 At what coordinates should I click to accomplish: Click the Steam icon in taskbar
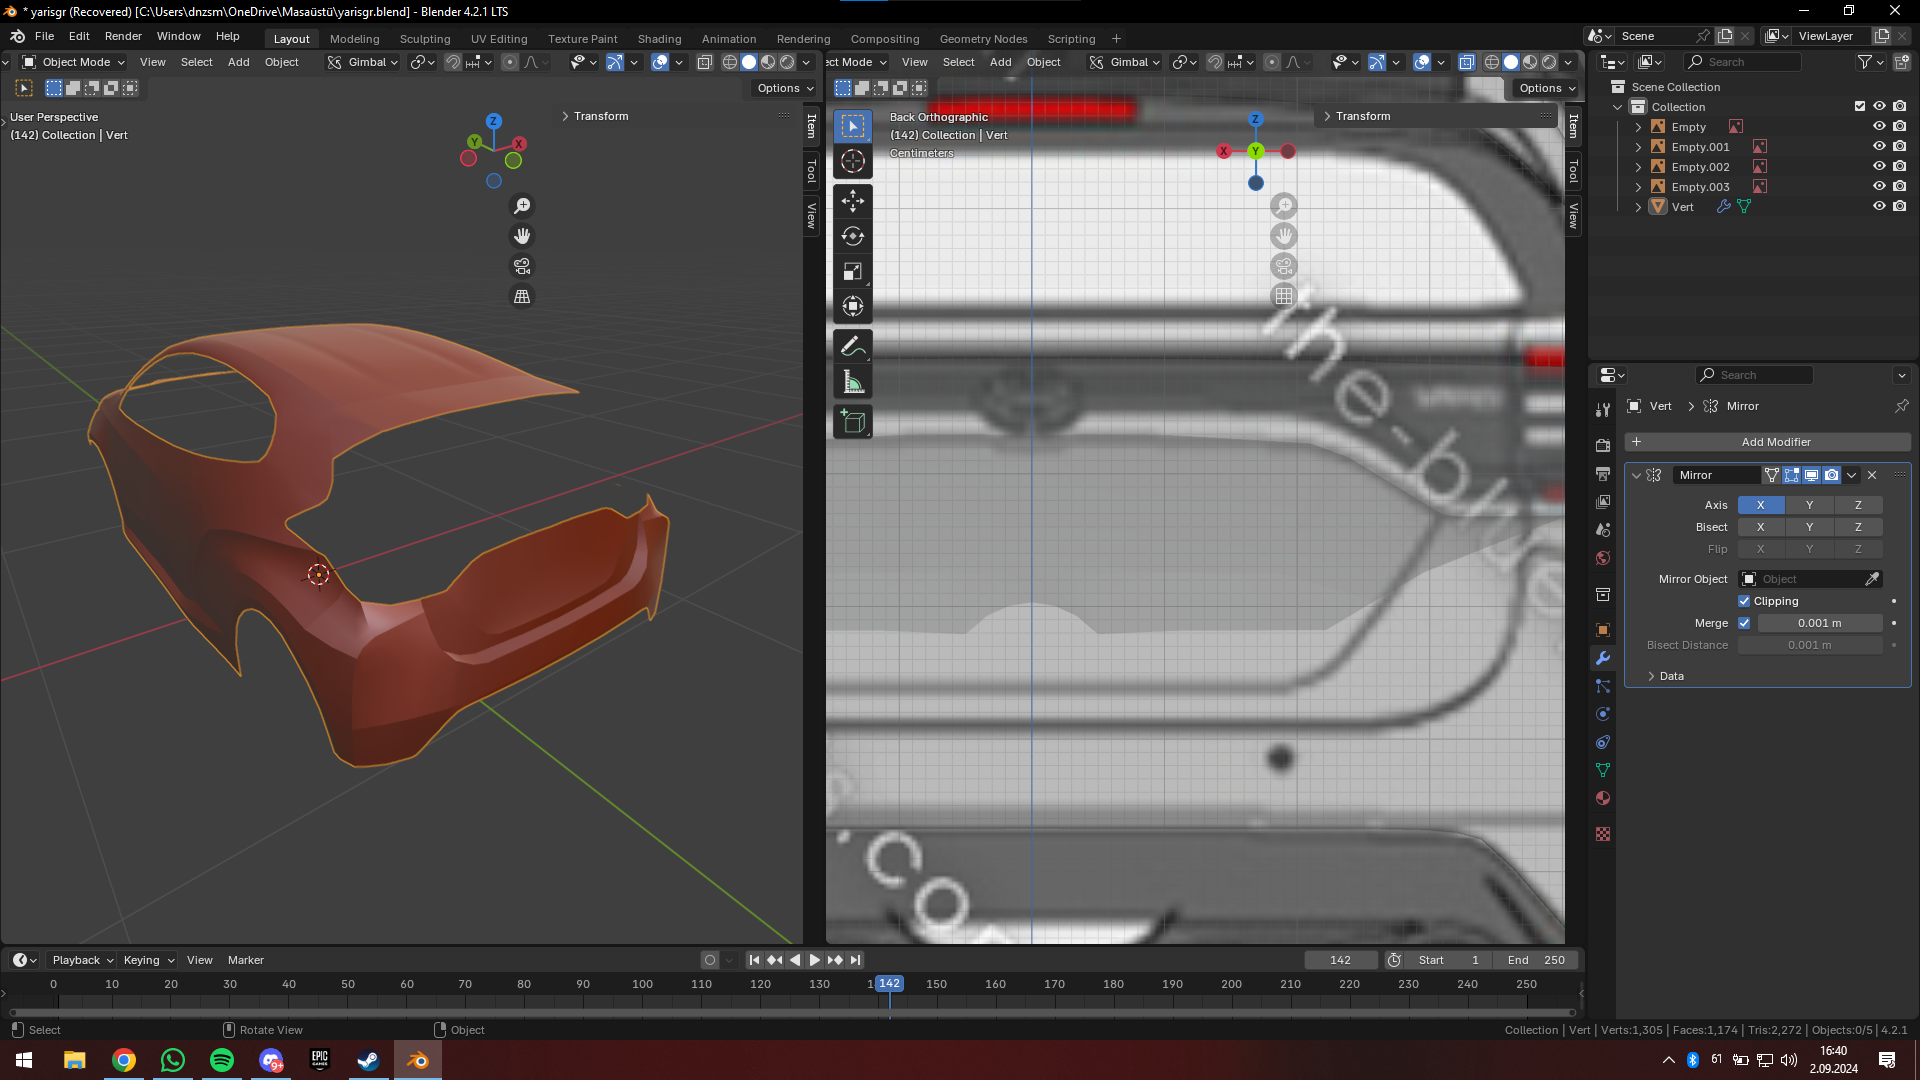click(x=368, y=1060)
